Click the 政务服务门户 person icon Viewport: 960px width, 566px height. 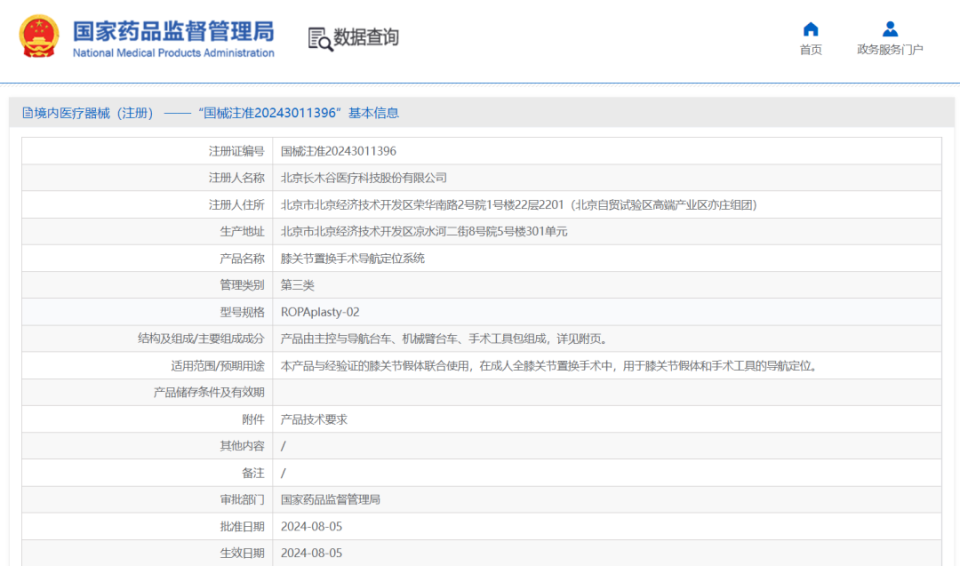[890, 29]
